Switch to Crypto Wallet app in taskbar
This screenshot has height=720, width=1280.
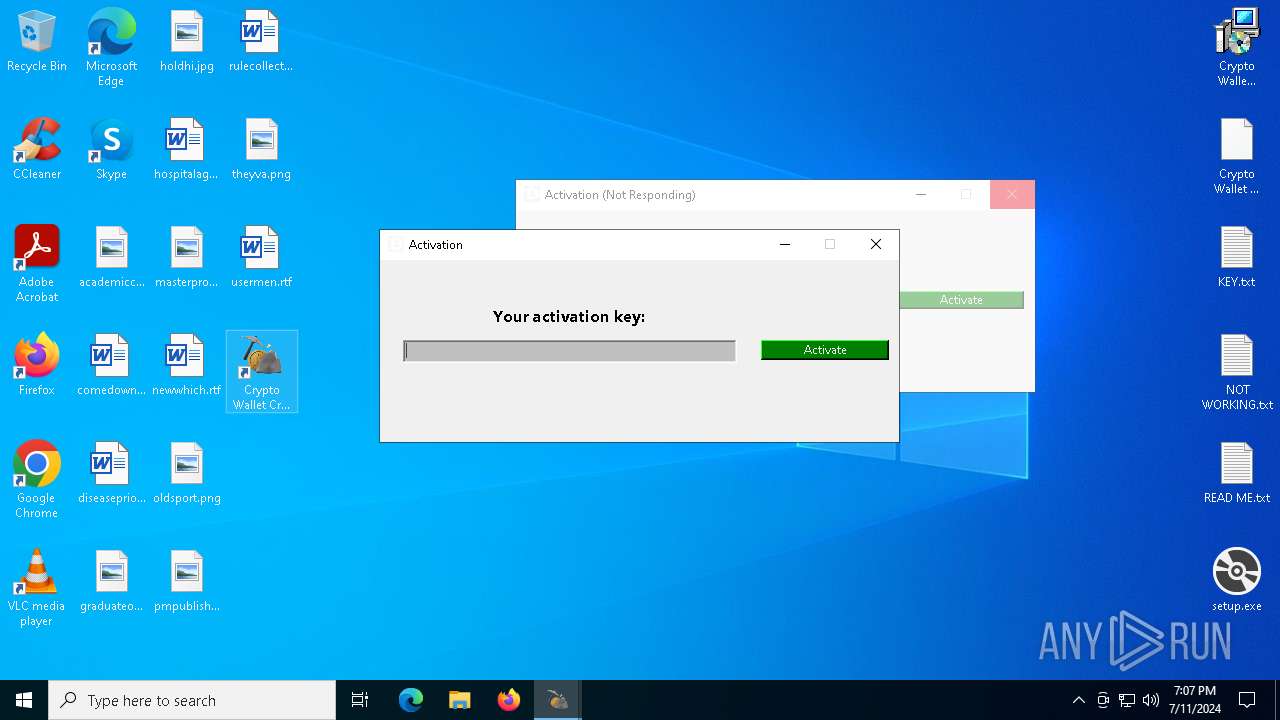tap(558, 700)
